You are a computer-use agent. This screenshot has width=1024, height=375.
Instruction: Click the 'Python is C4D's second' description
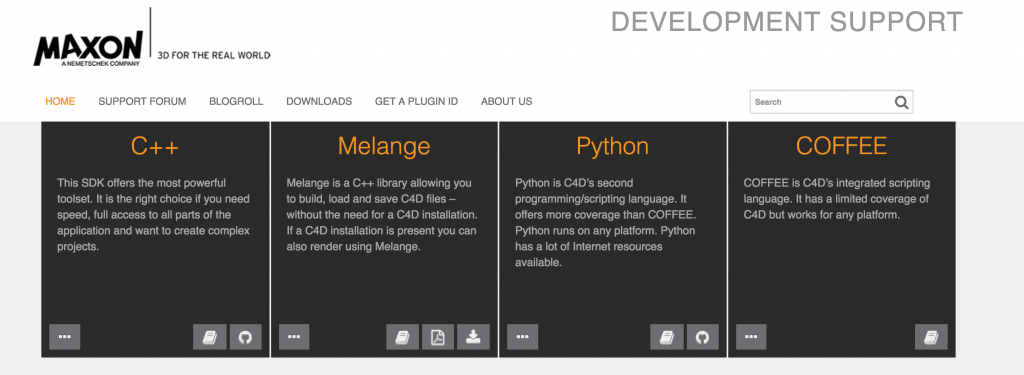coord(605,223)
